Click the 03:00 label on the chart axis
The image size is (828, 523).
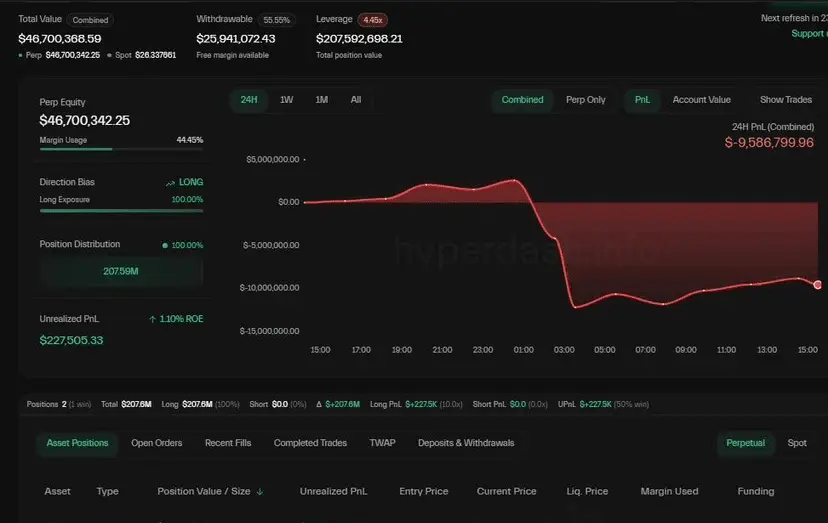(x=564, y=350)
